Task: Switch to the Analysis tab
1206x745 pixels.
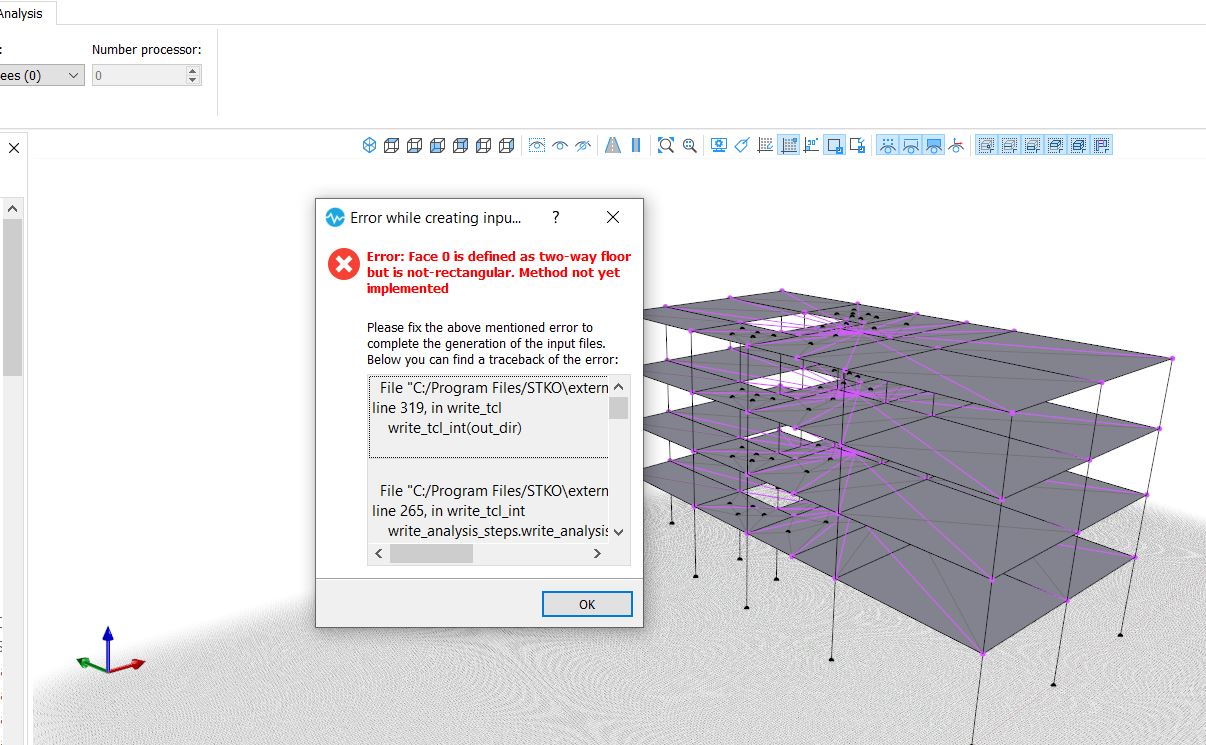Action: 22,14
